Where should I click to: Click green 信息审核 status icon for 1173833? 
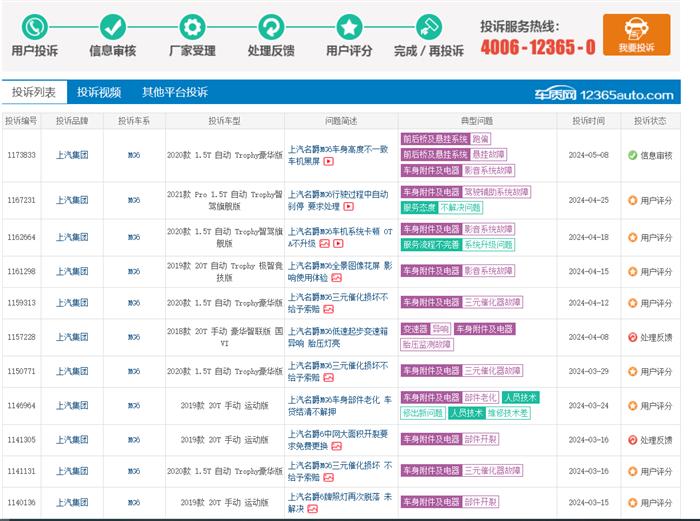click(632, 155)
